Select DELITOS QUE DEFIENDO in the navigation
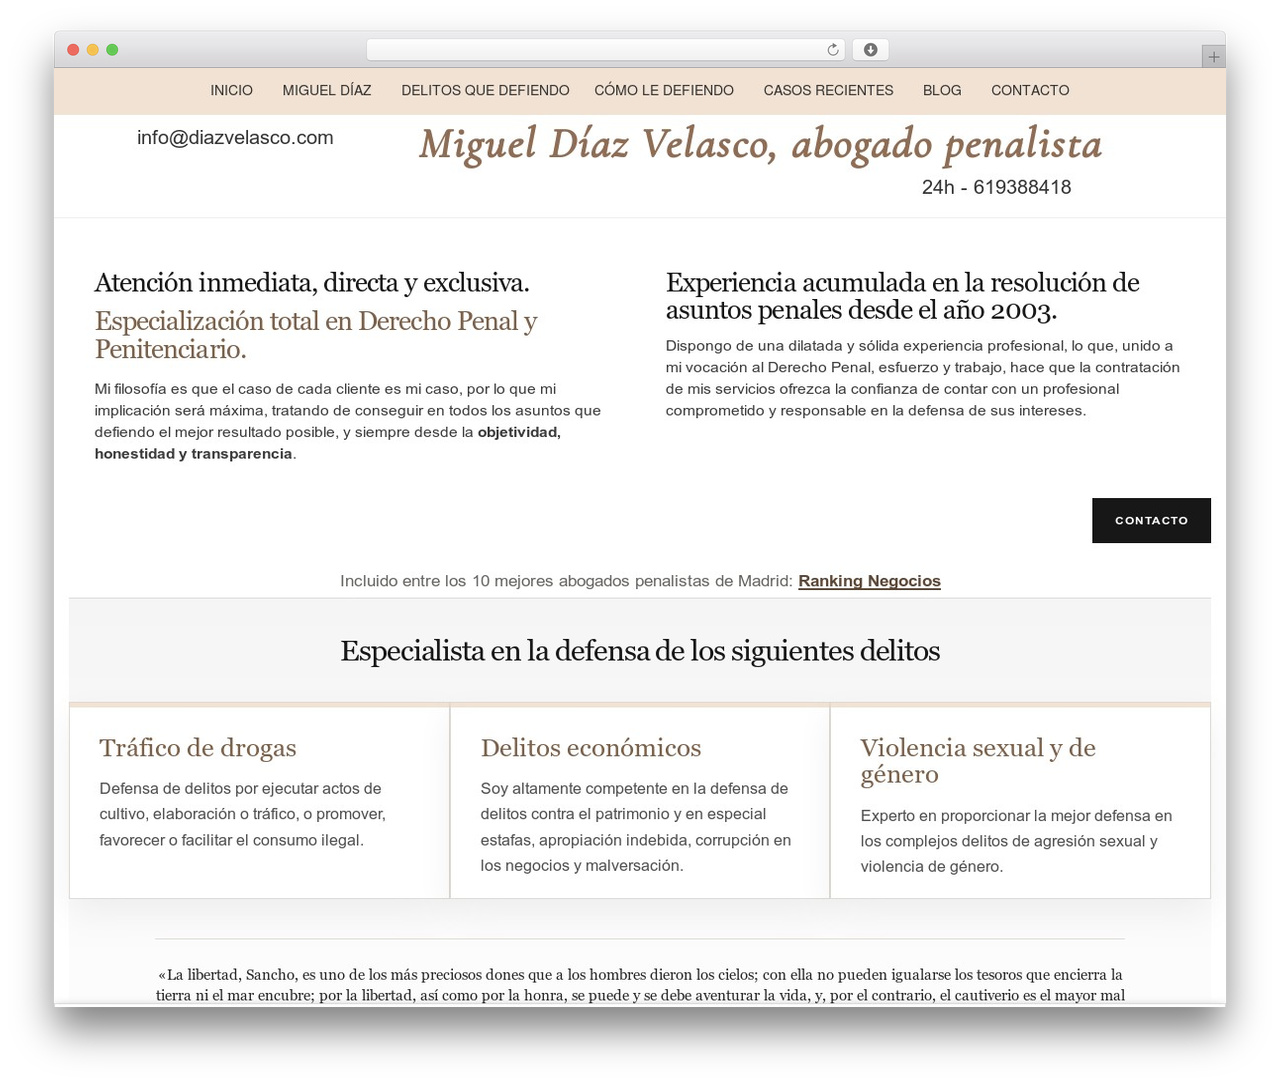Viewport: 1280px width, 1084px height. 485,90
